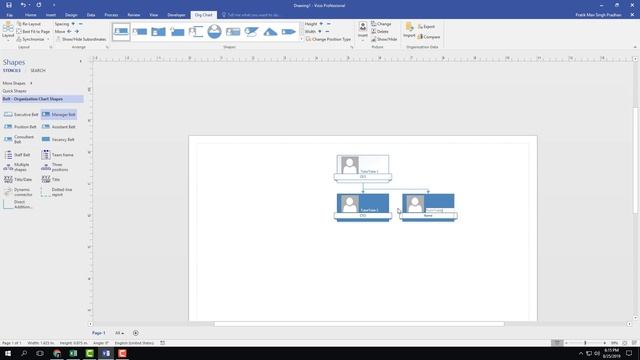Viewport: 640px width, 360px height.
Task: Click the Redo icon in quick access
Action: tap(39, 5)
